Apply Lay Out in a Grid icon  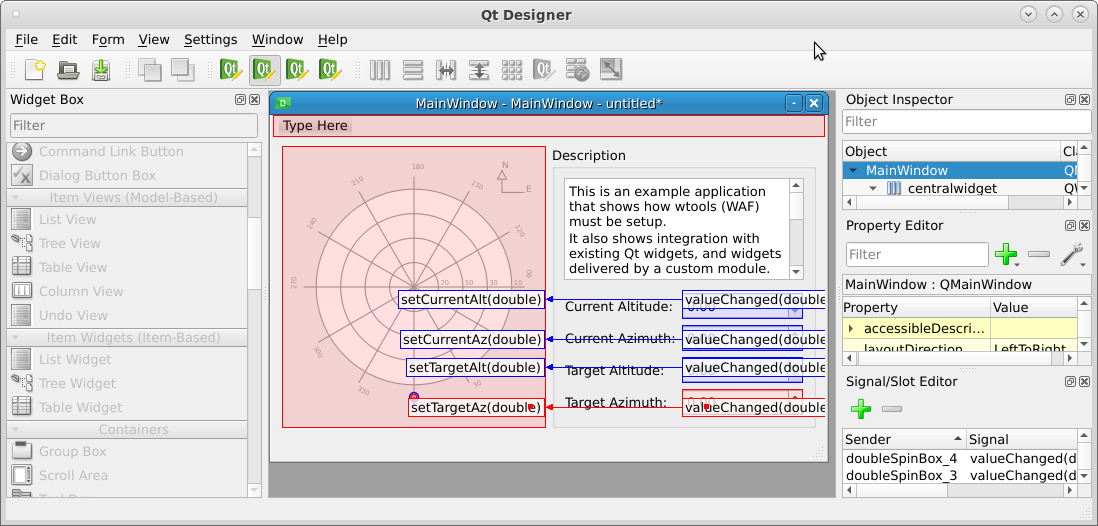coord(512,70)
